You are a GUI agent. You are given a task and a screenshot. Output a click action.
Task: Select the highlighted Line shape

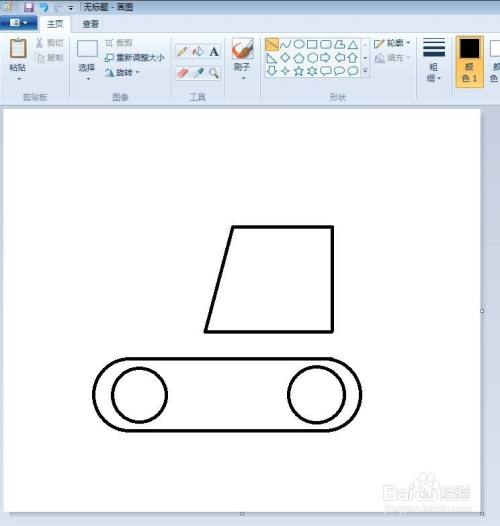[271, 44]
